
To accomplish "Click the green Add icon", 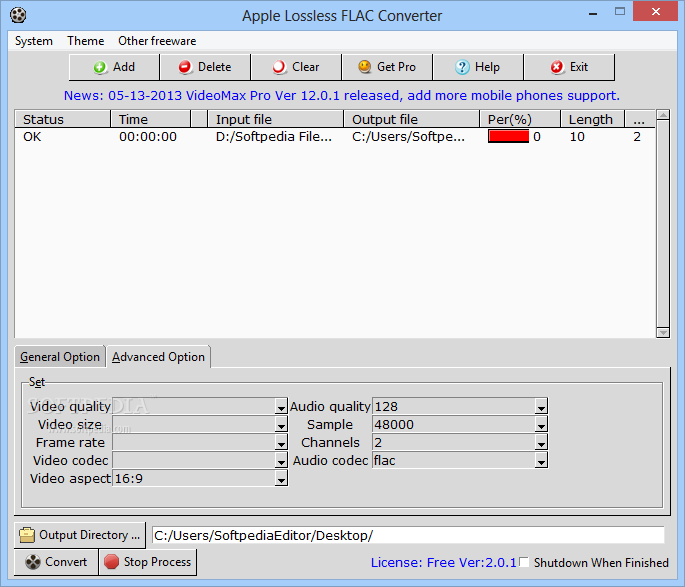I will (100, 67).
